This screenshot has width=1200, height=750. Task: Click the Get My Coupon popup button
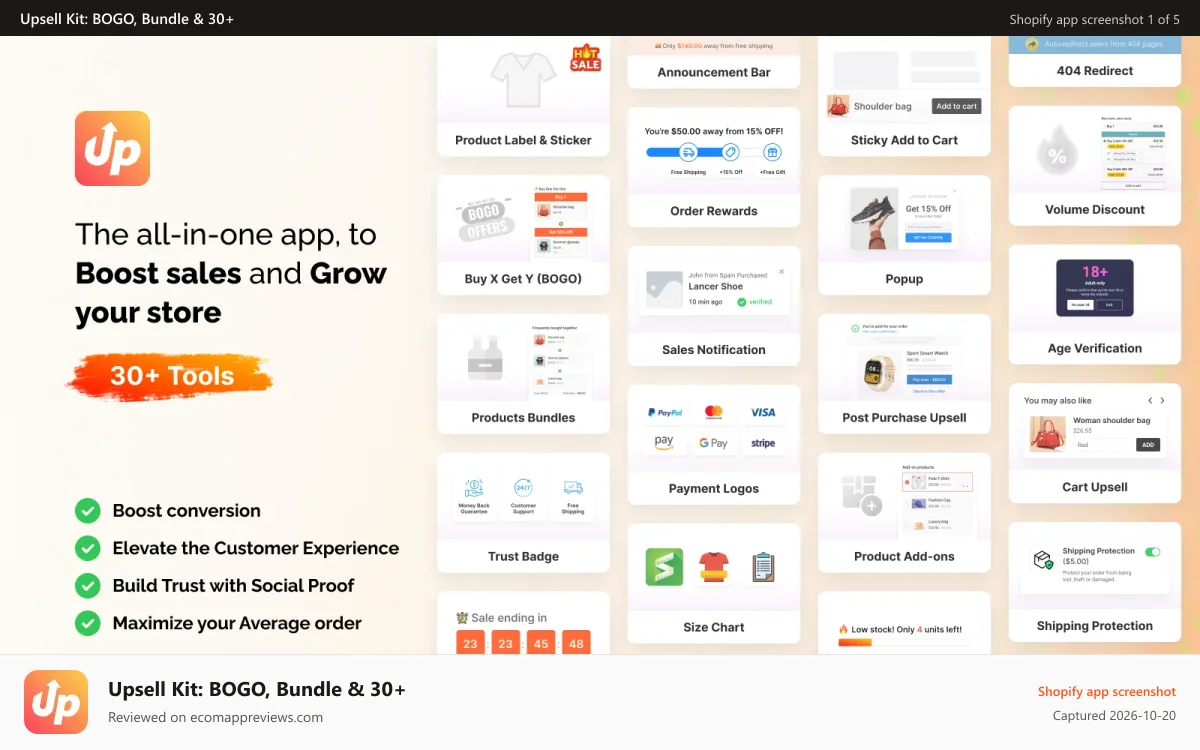(929, 238)
